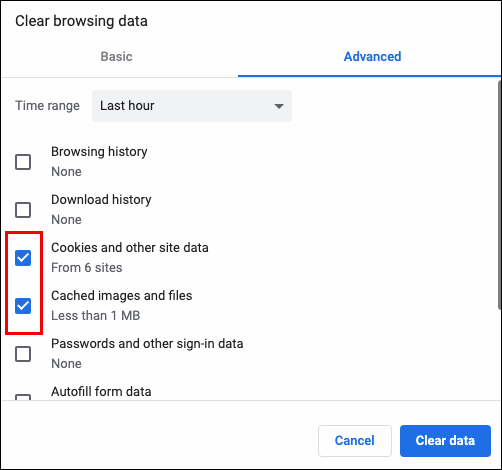Uncheck Cached images and files
This screenshot has height=470, width=502.
click(23, 306)
